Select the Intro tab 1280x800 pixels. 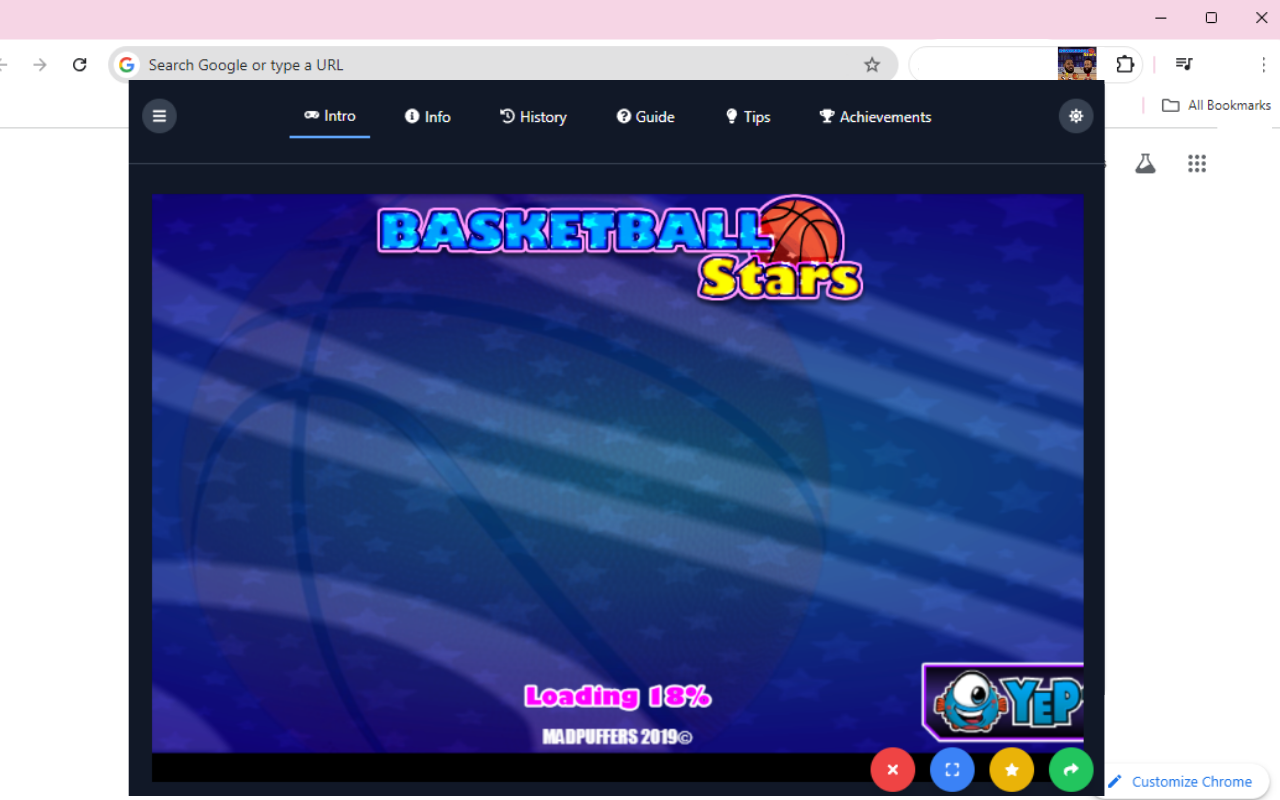pos(329,116)
